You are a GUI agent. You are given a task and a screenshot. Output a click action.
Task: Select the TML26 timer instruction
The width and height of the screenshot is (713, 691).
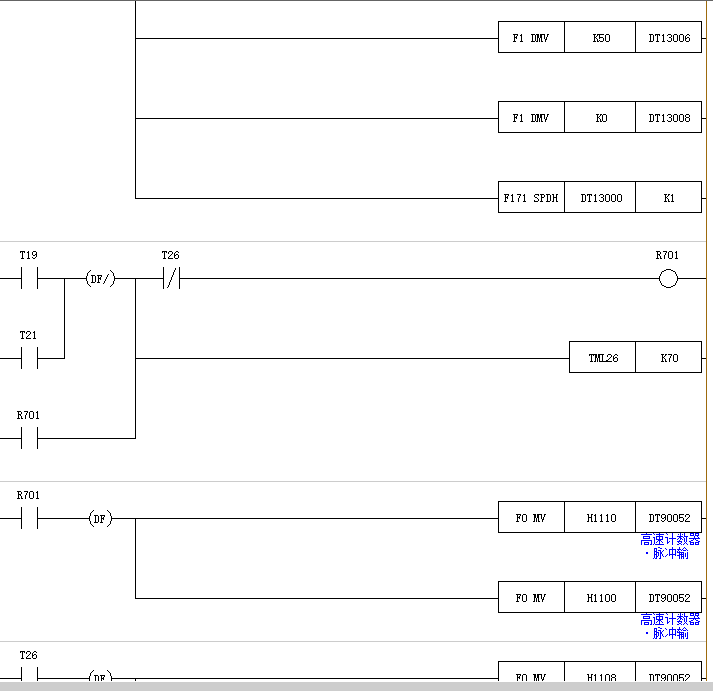[x=602, y=358]
